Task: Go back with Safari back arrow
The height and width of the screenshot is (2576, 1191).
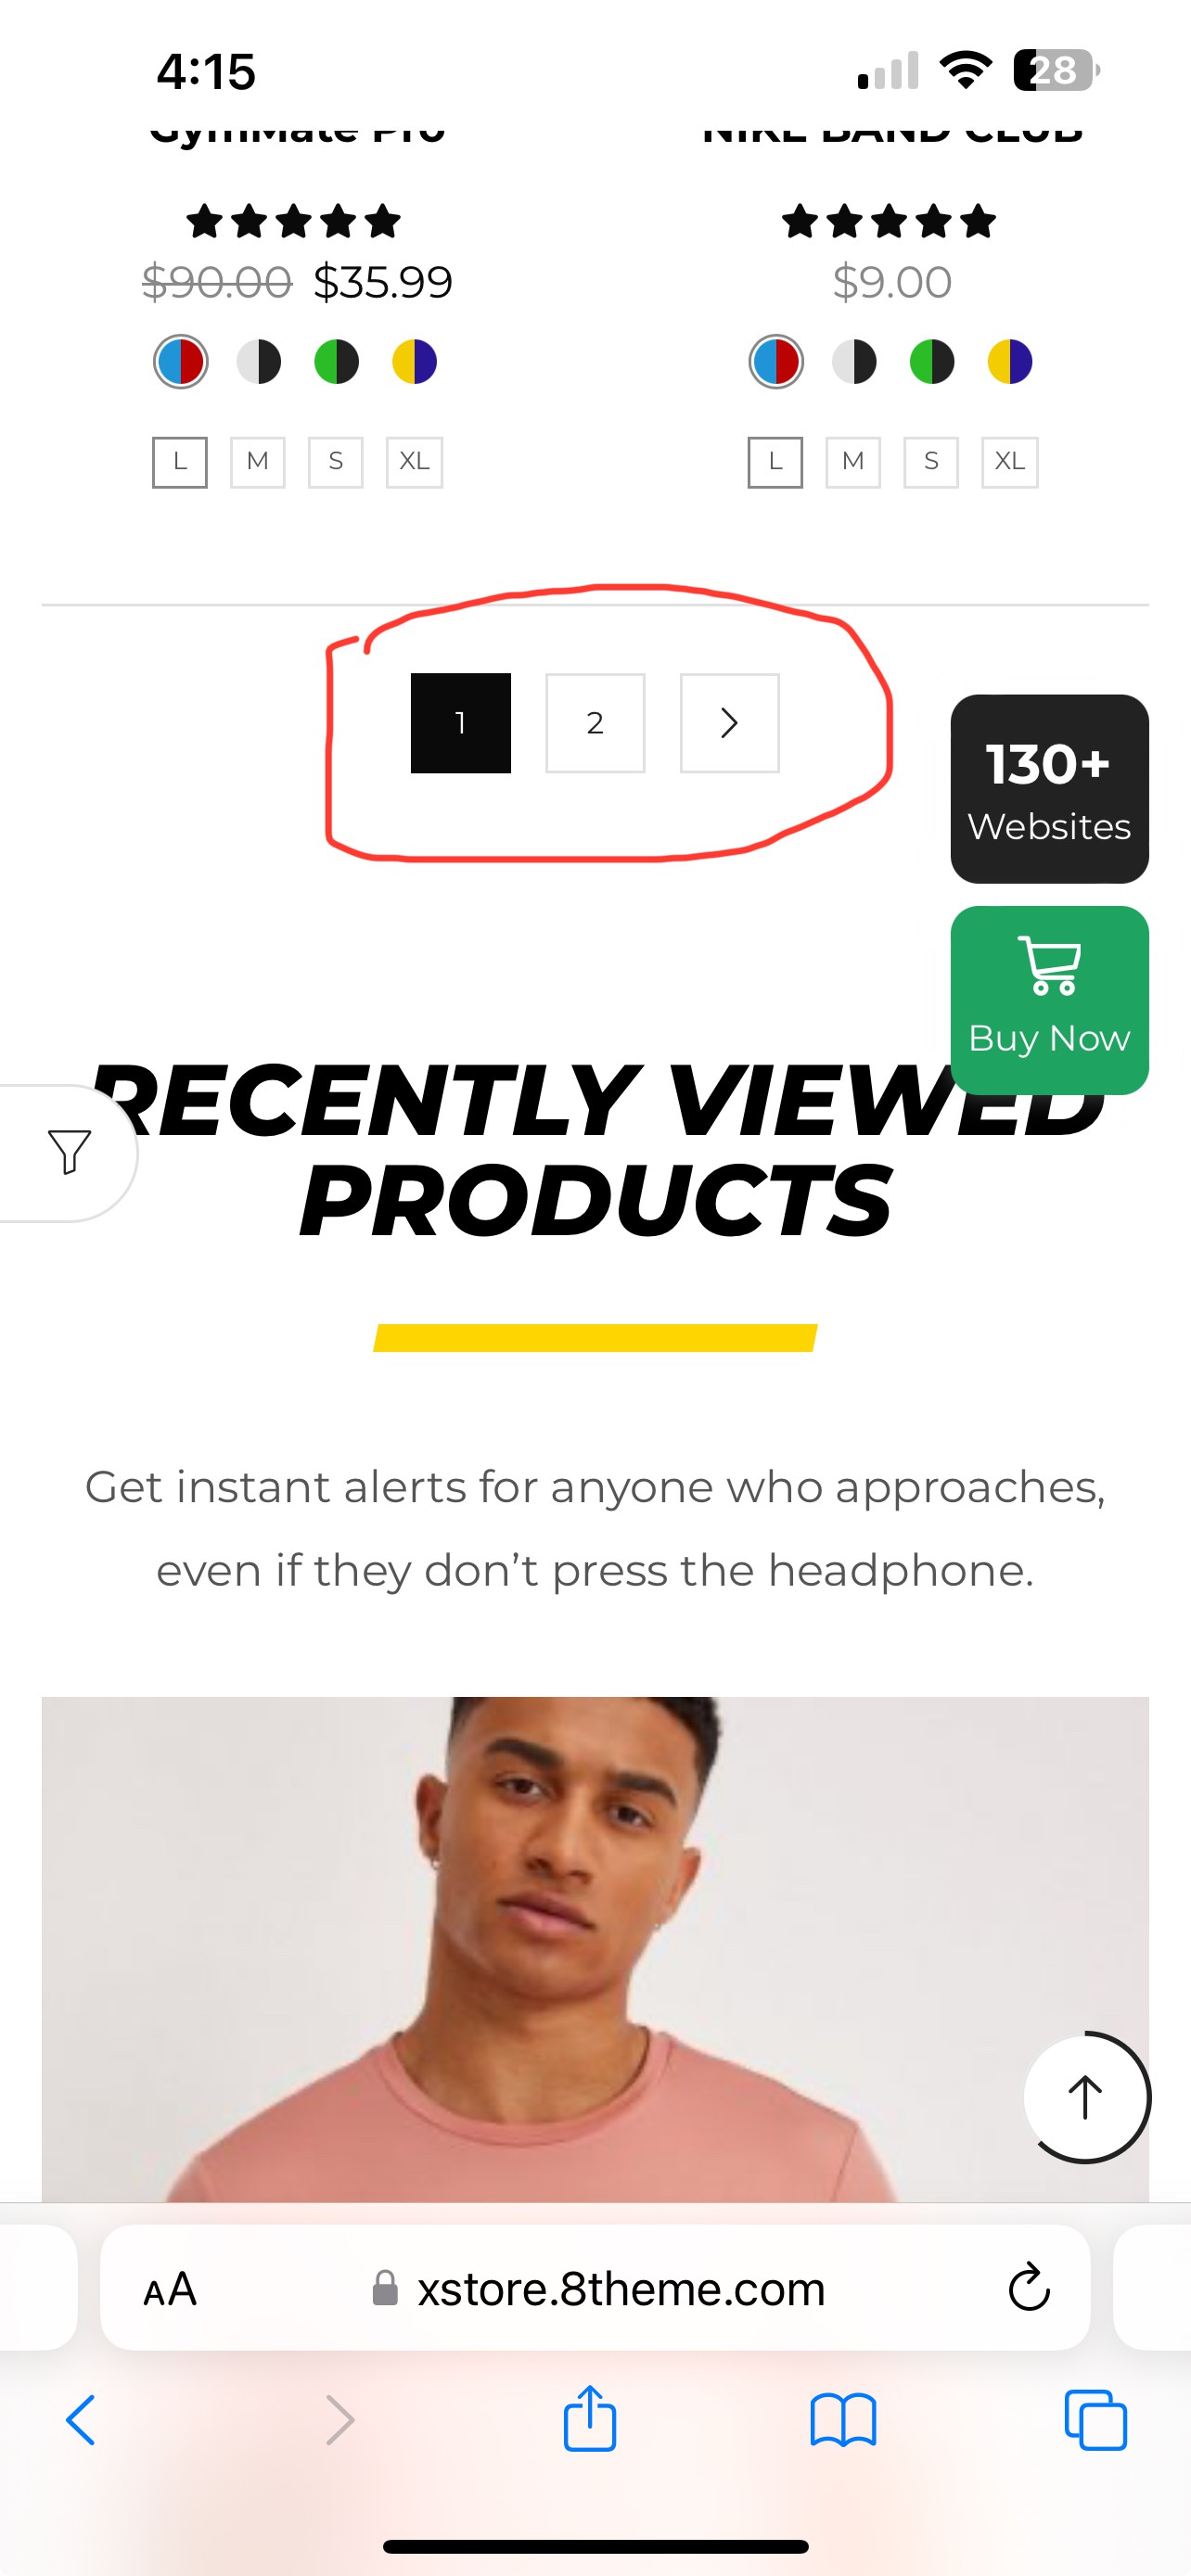Action: 81,2421
